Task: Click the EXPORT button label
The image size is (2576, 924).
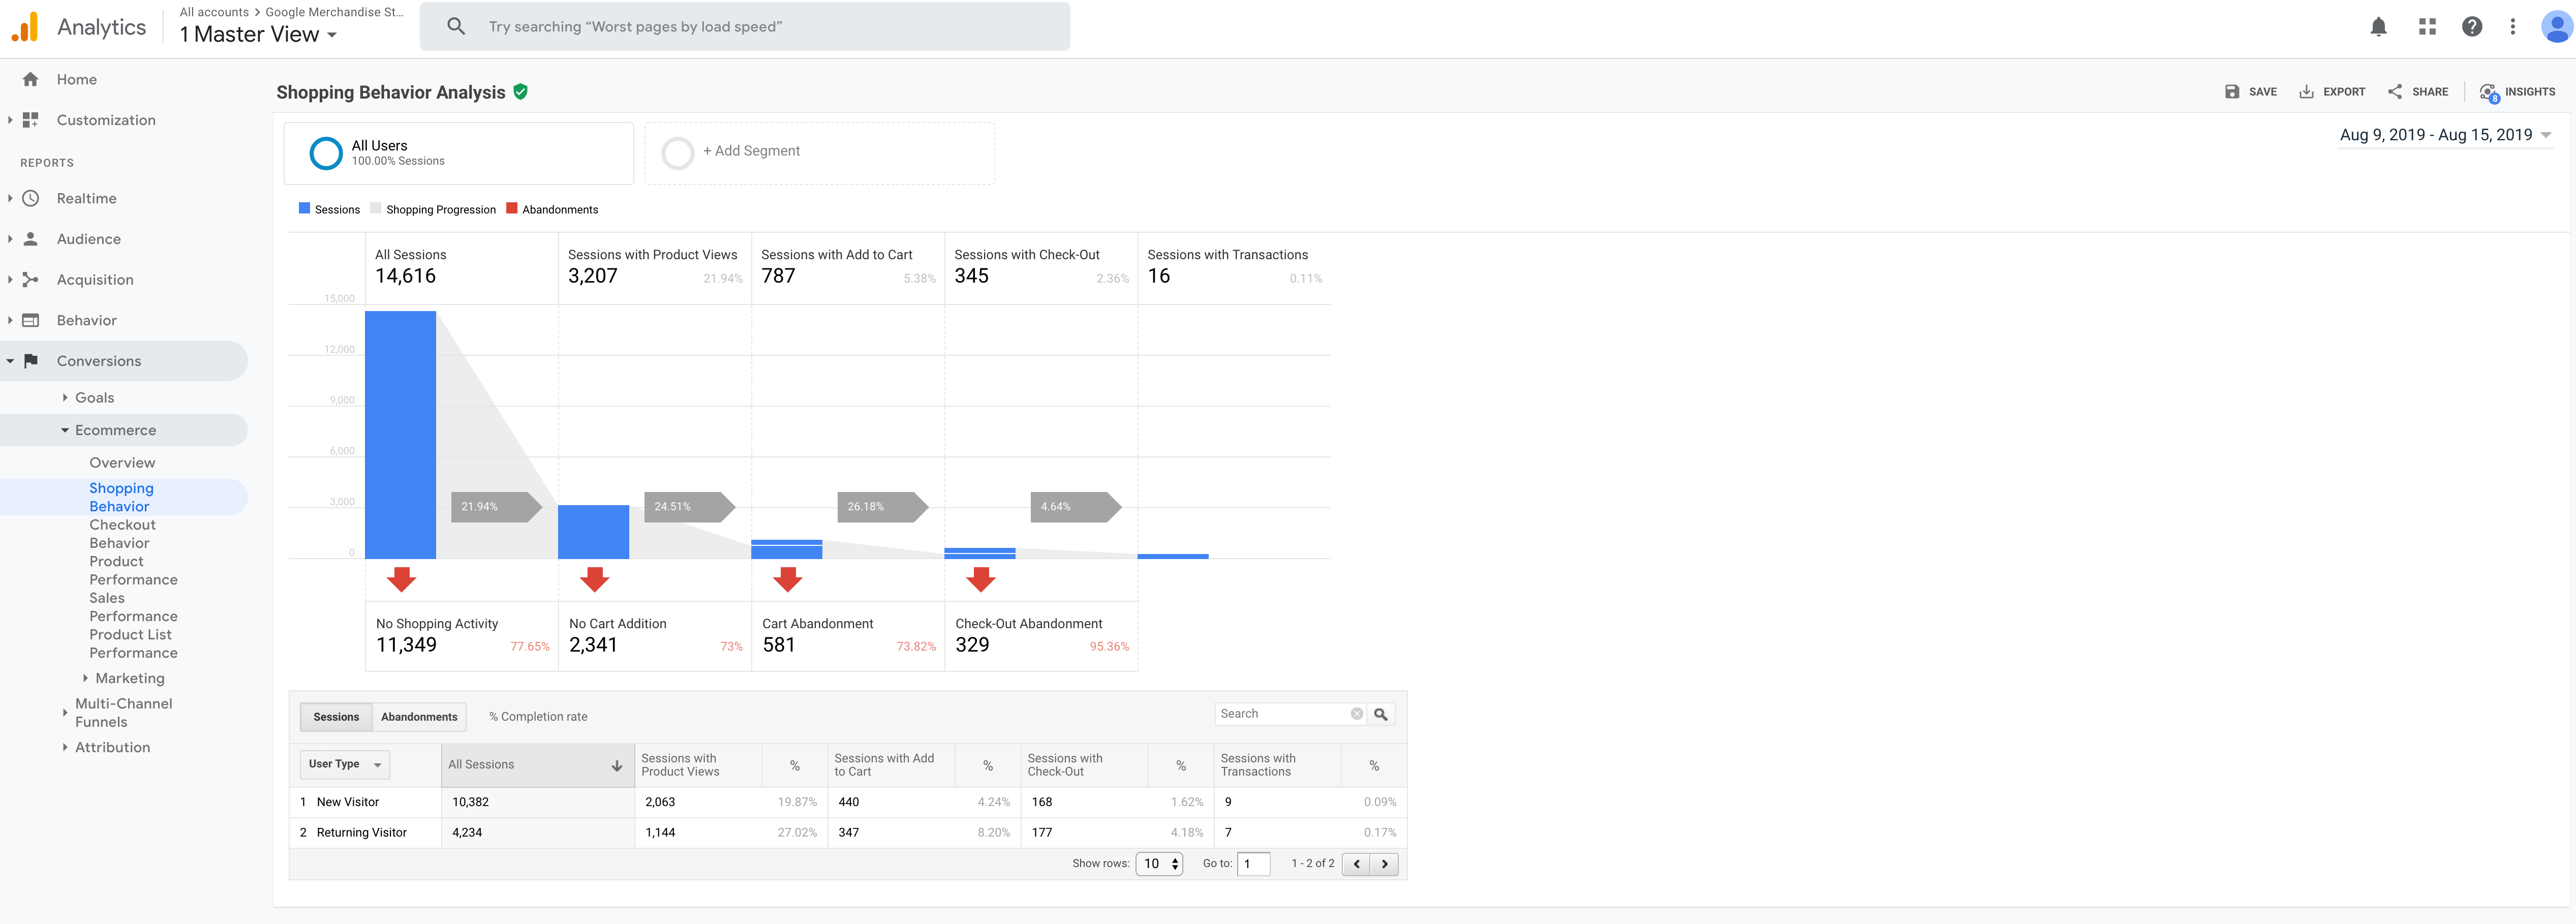Action: (x=2344, y=92)
